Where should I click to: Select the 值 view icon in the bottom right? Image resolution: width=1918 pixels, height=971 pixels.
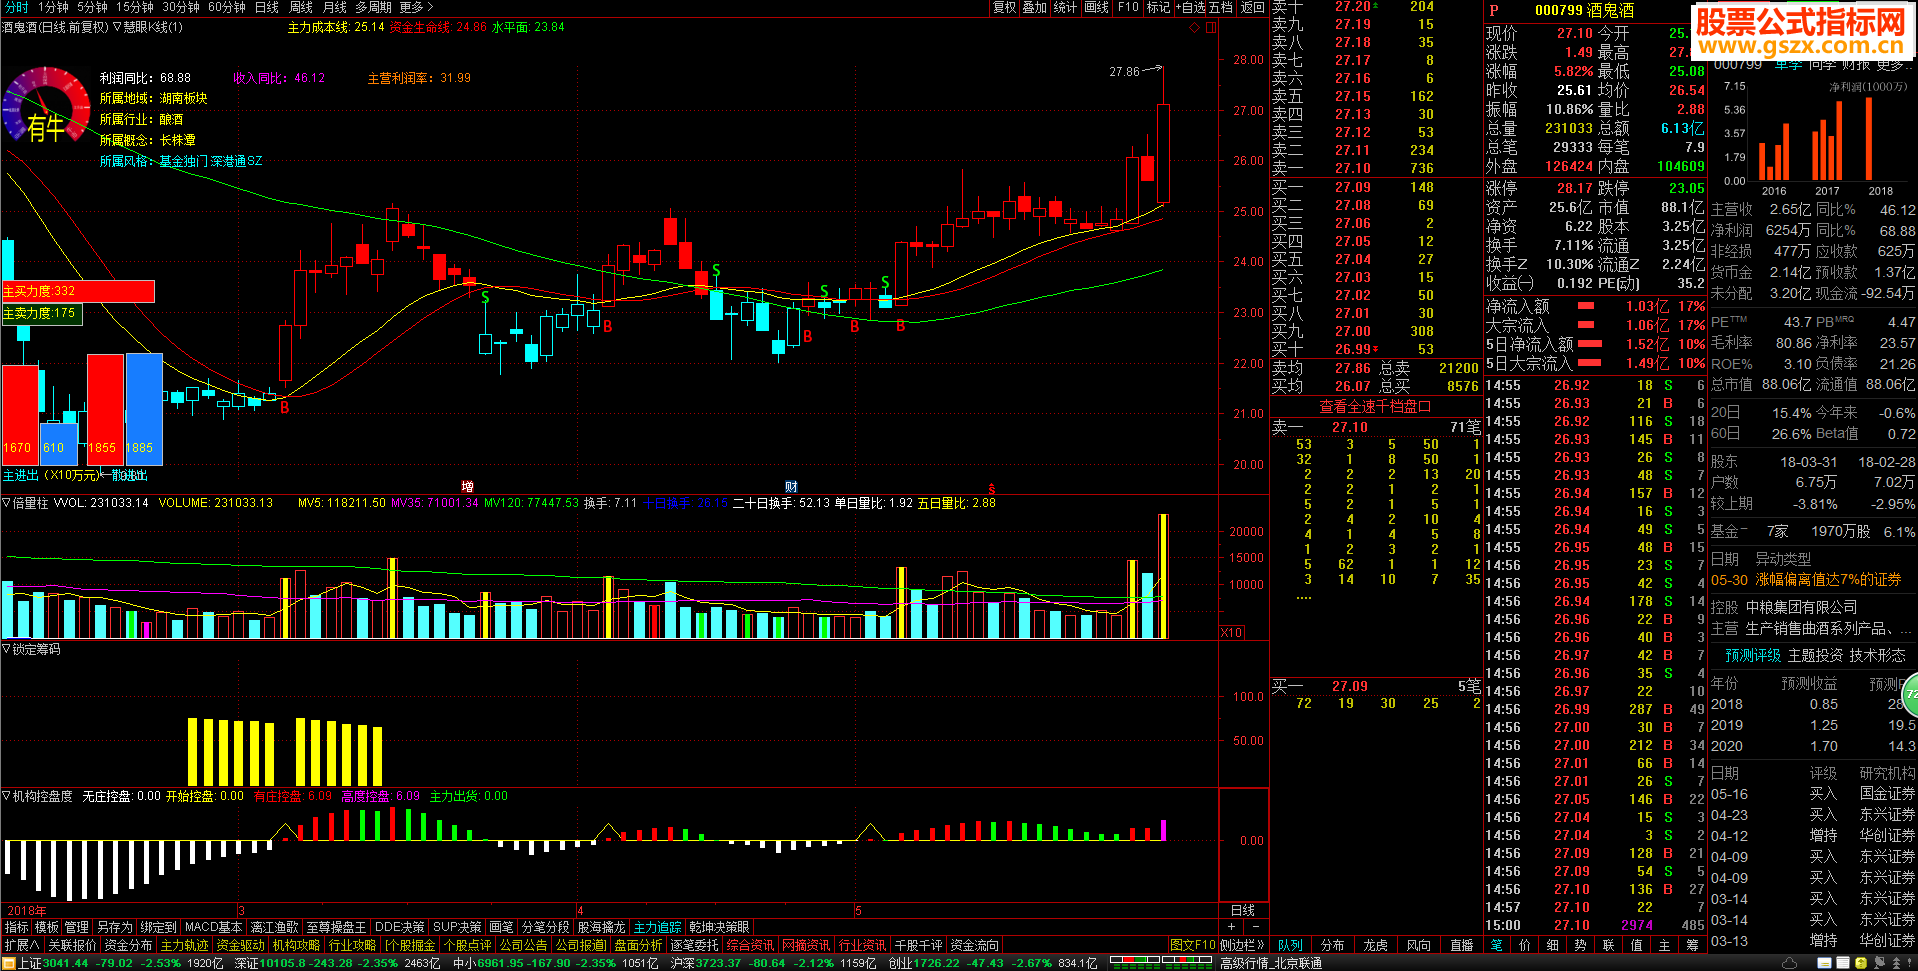[1636, 945]
